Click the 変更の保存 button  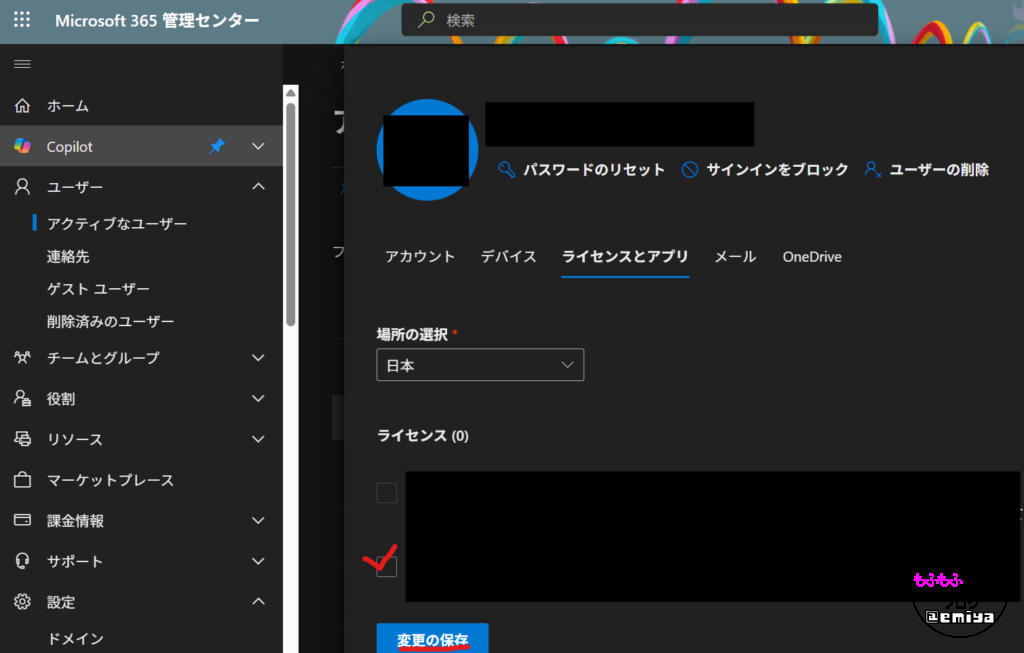click(x=432, y=638)
